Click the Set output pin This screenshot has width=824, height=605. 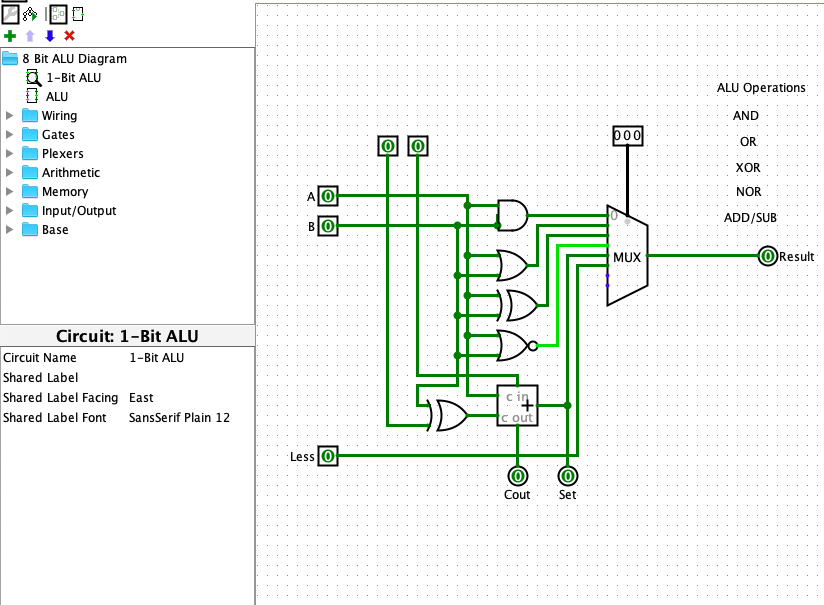(568, 476)
